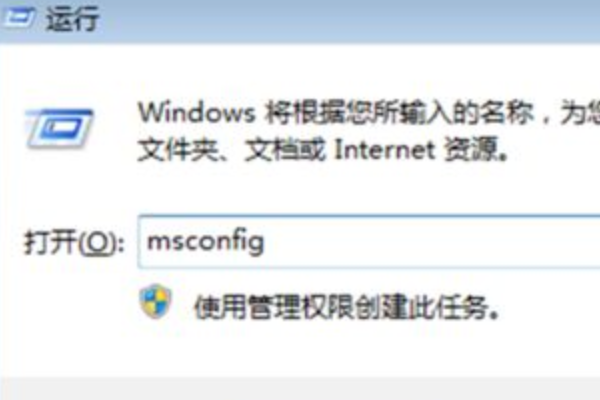
Task: Click the 运行 window title text
Action: point(72,18)
